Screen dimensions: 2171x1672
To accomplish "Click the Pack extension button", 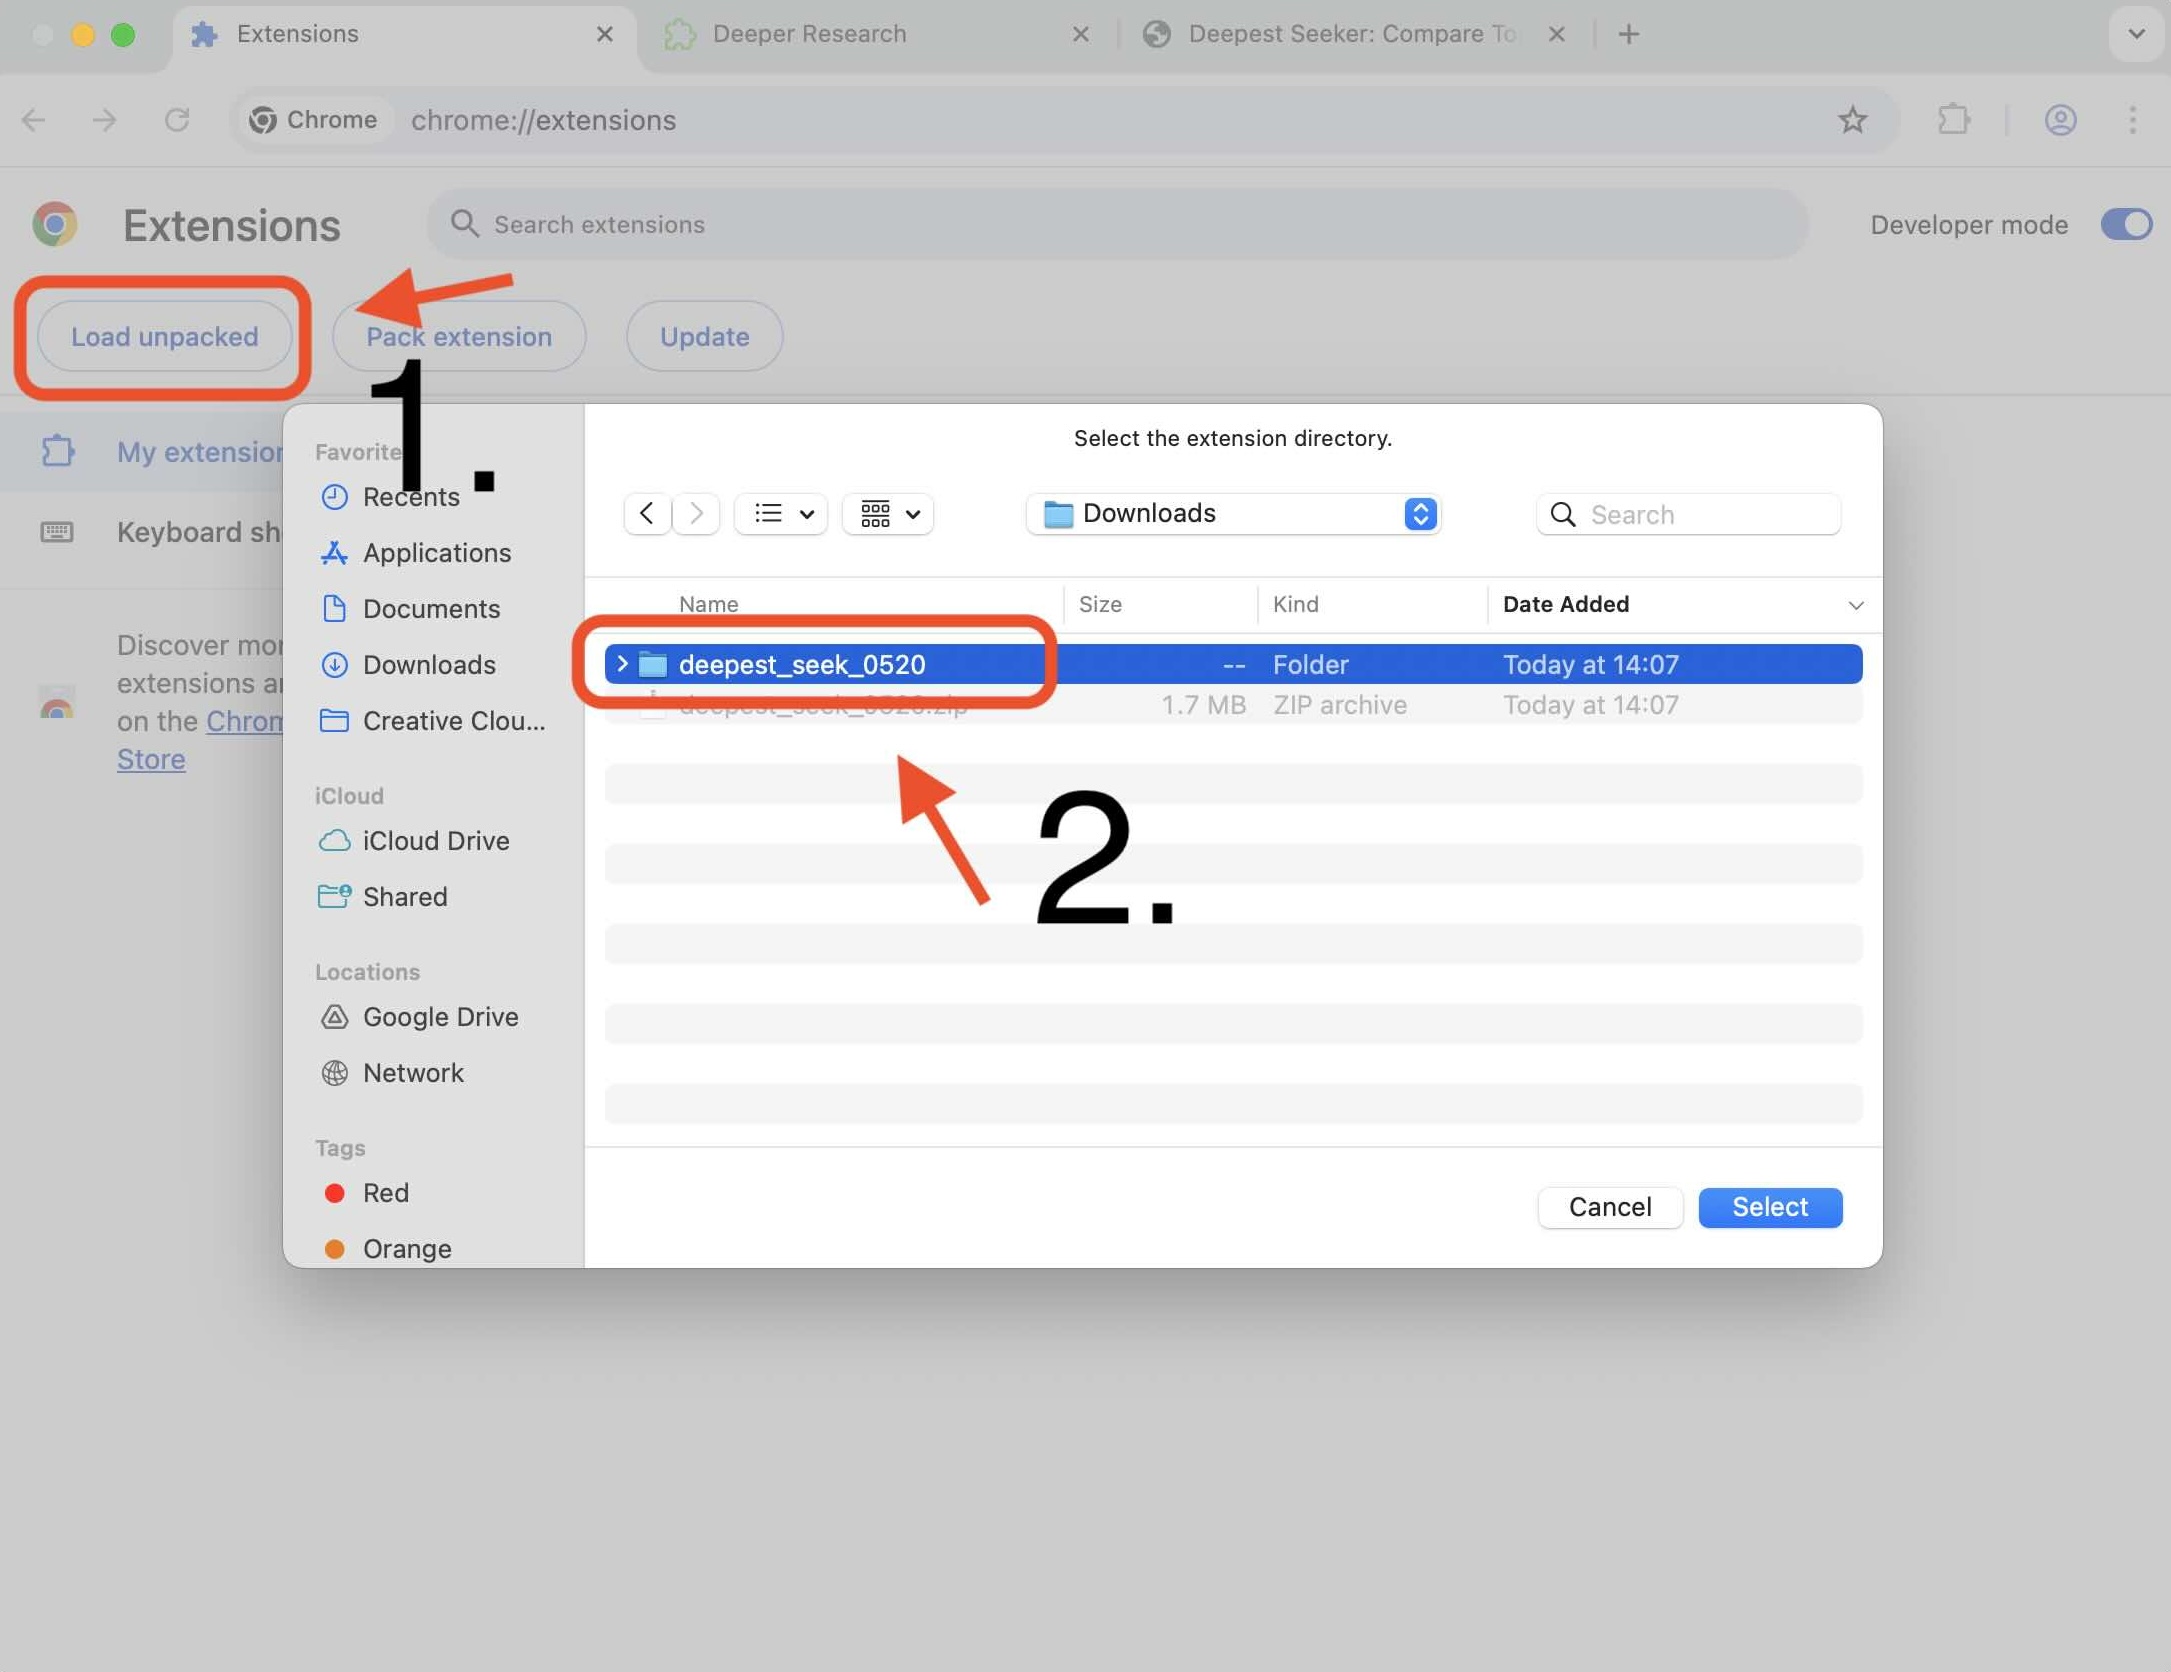I will point(459,336).
